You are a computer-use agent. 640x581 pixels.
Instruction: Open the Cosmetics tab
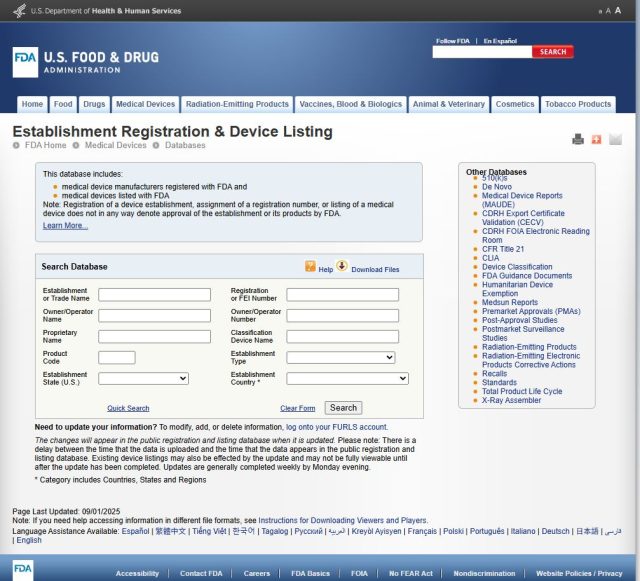click(515, 104)
